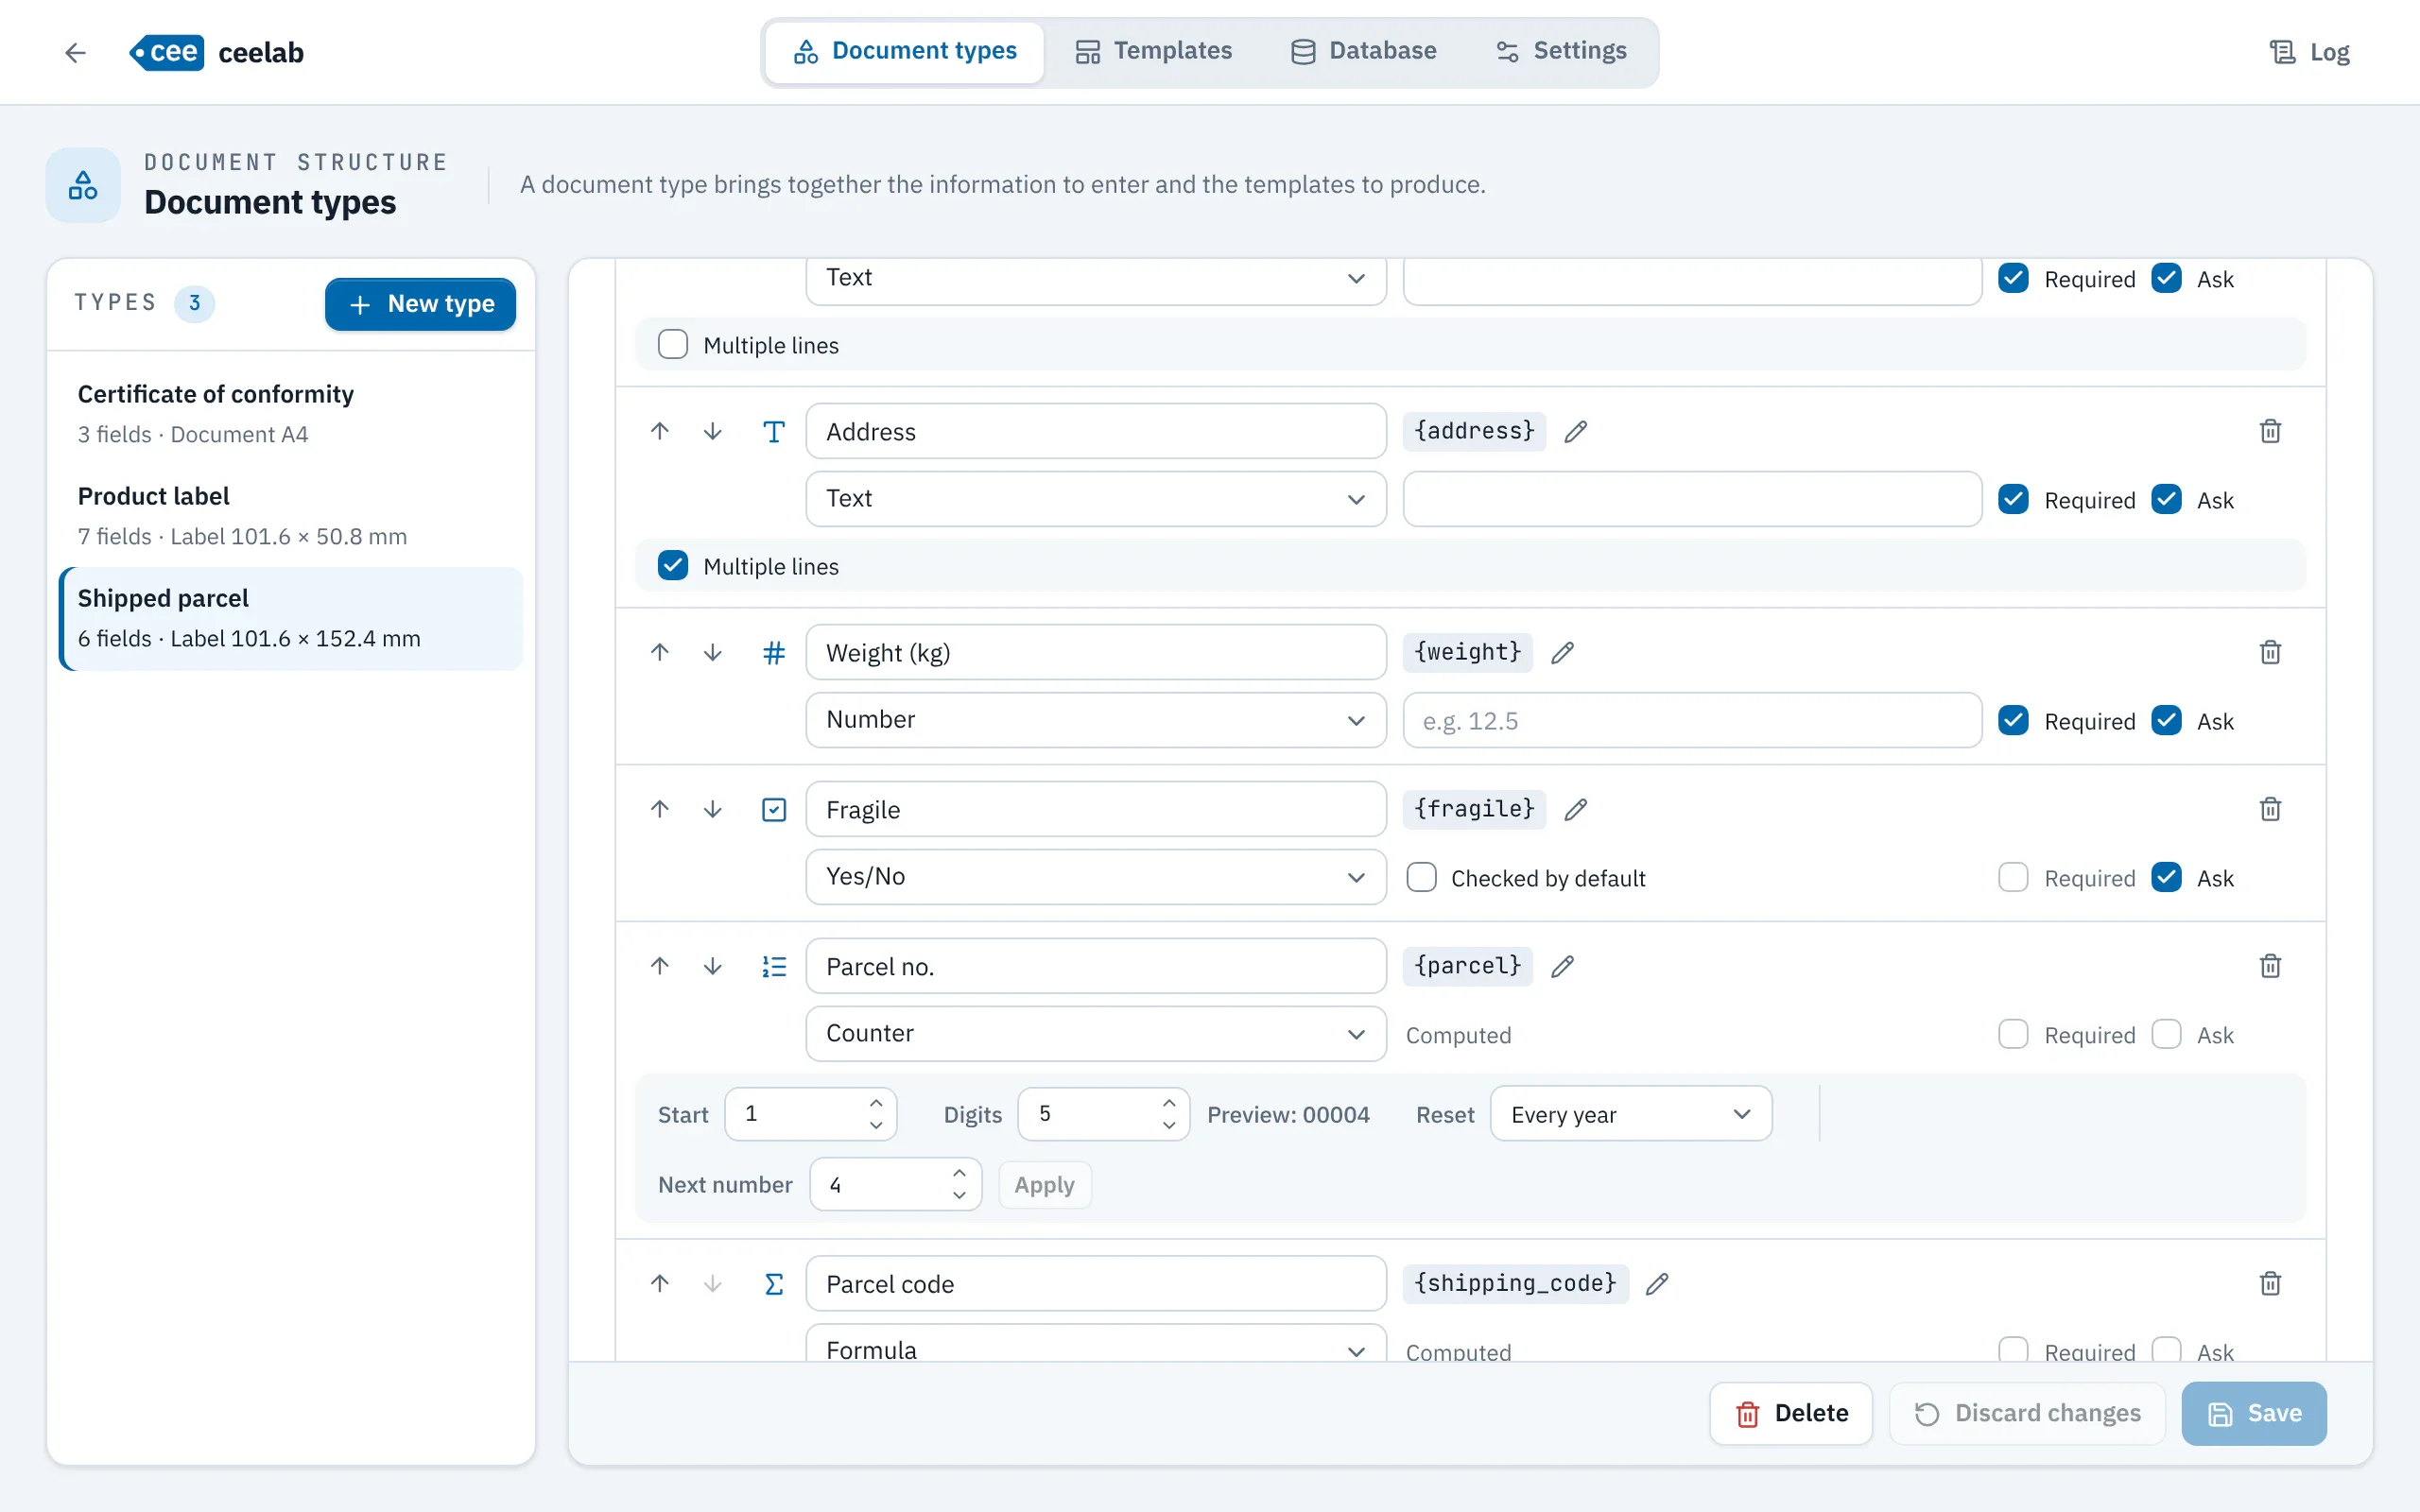Image resolution: width=2420 pixels, height=1512 pixels.
Task: Move the Parcel code field up
Action: coord(659,1283)
